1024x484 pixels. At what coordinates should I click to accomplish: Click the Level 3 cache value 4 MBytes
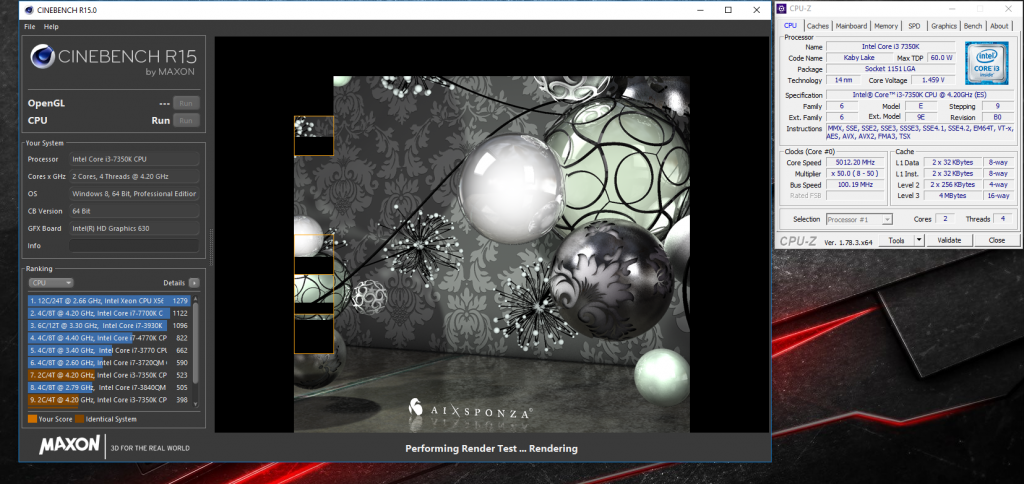953,195
